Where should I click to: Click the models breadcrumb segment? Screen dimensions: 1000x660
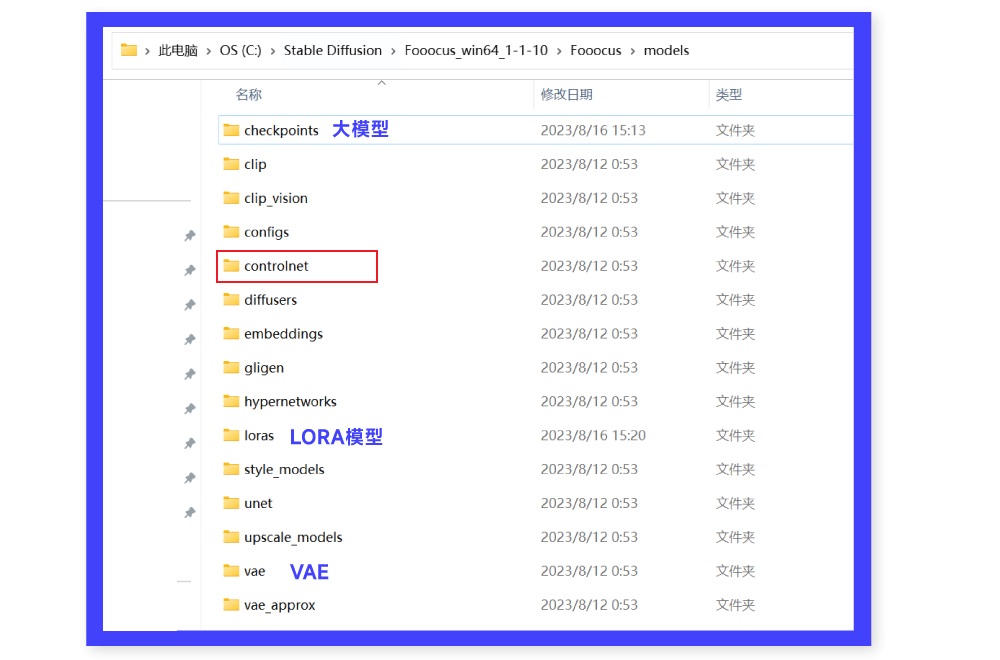pos(666,50)
